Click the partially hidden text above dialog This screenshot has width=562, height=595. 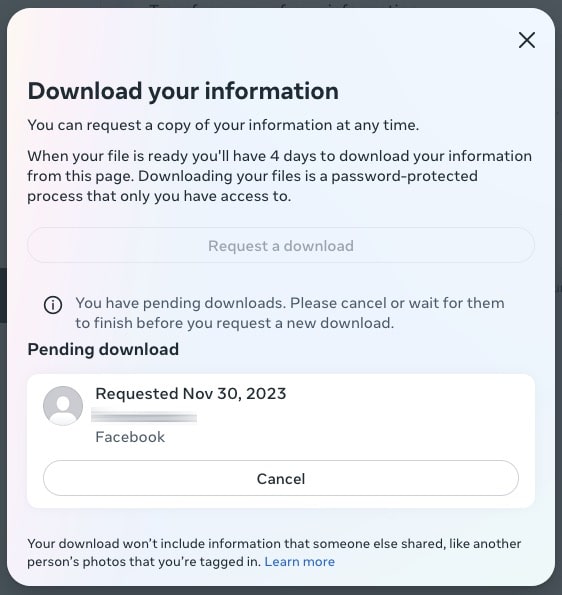(x=277, y=5)
